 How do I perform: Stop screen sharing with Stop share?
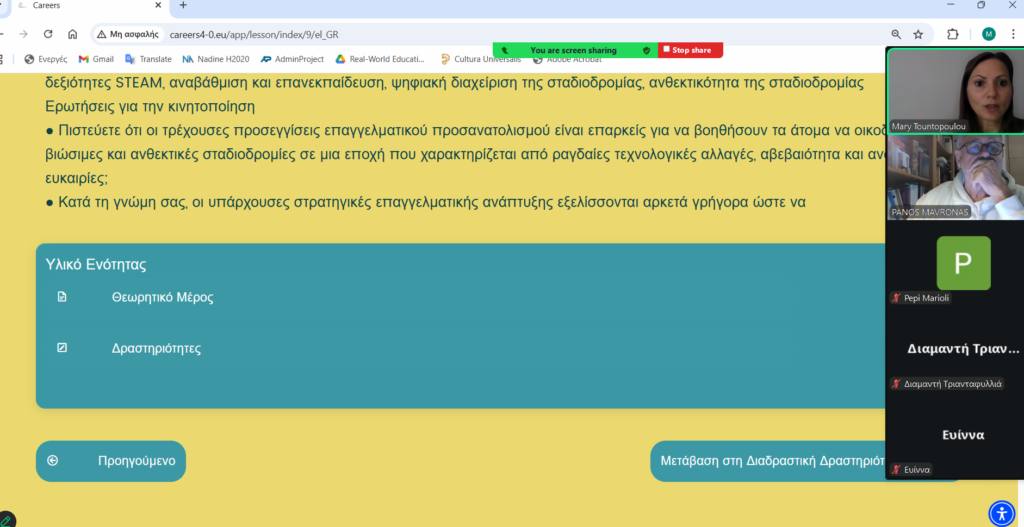pos(690,50)
